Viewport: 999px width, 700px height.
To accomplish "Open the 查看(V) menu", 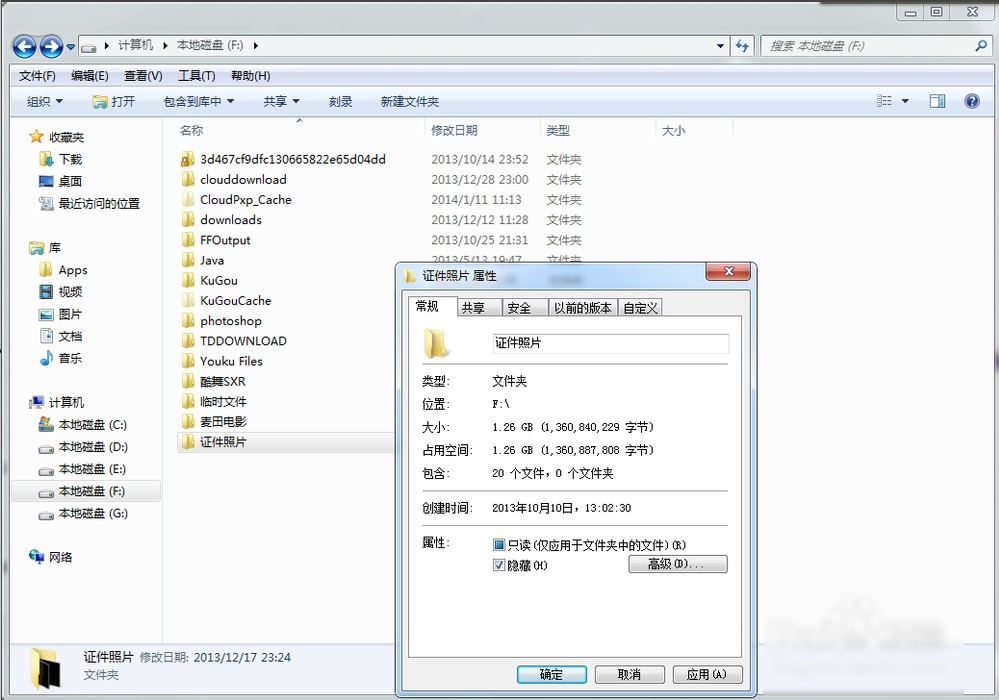I will click(142, 75).
